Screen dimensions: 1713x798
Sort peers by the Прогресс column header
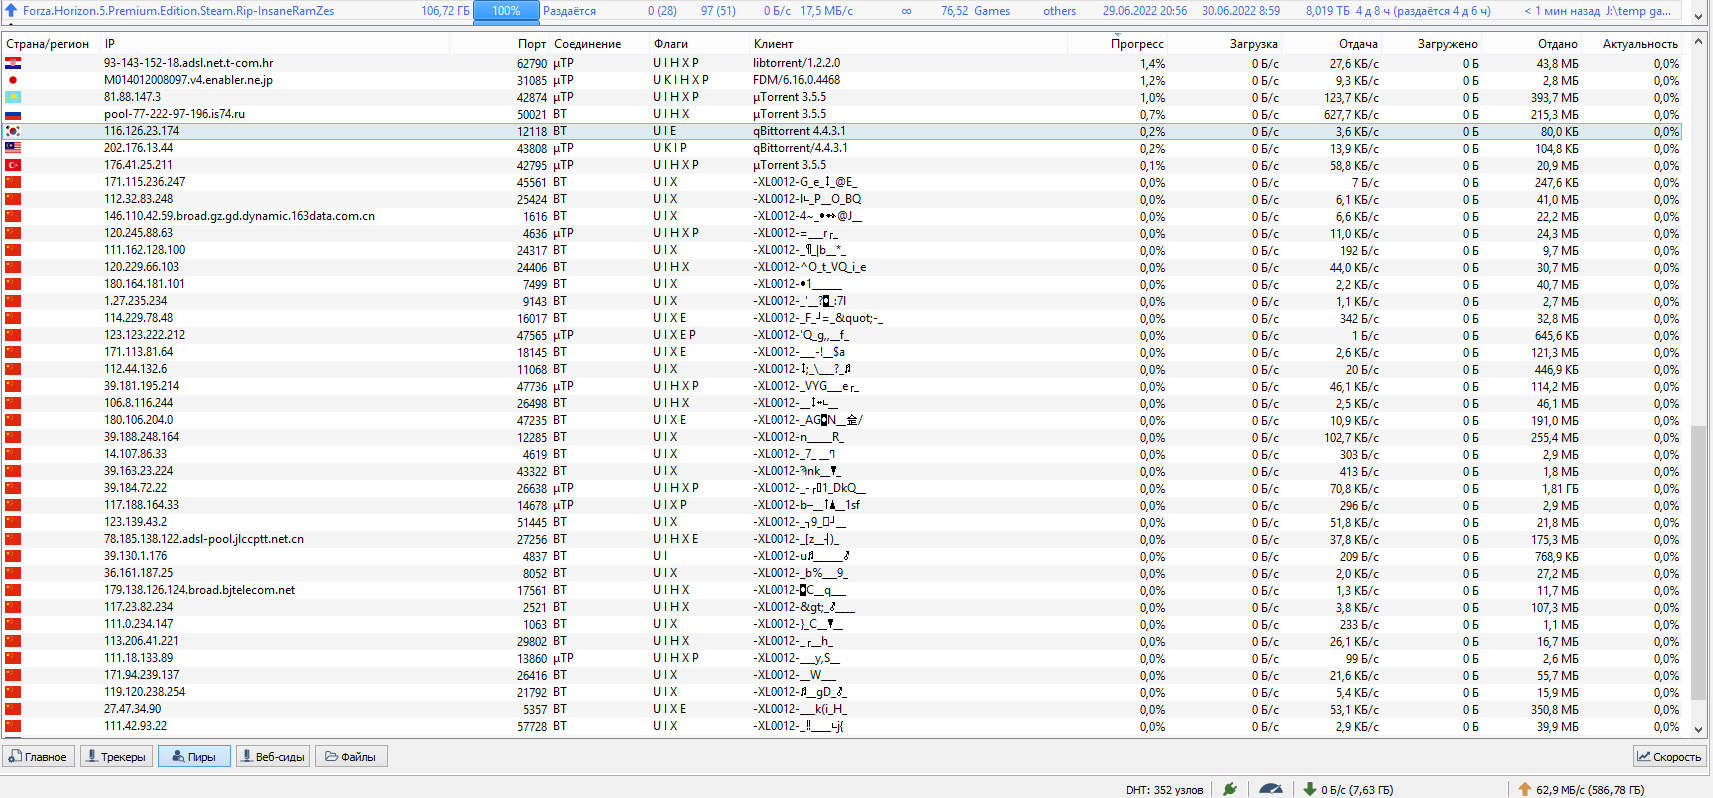(1136, 44)
